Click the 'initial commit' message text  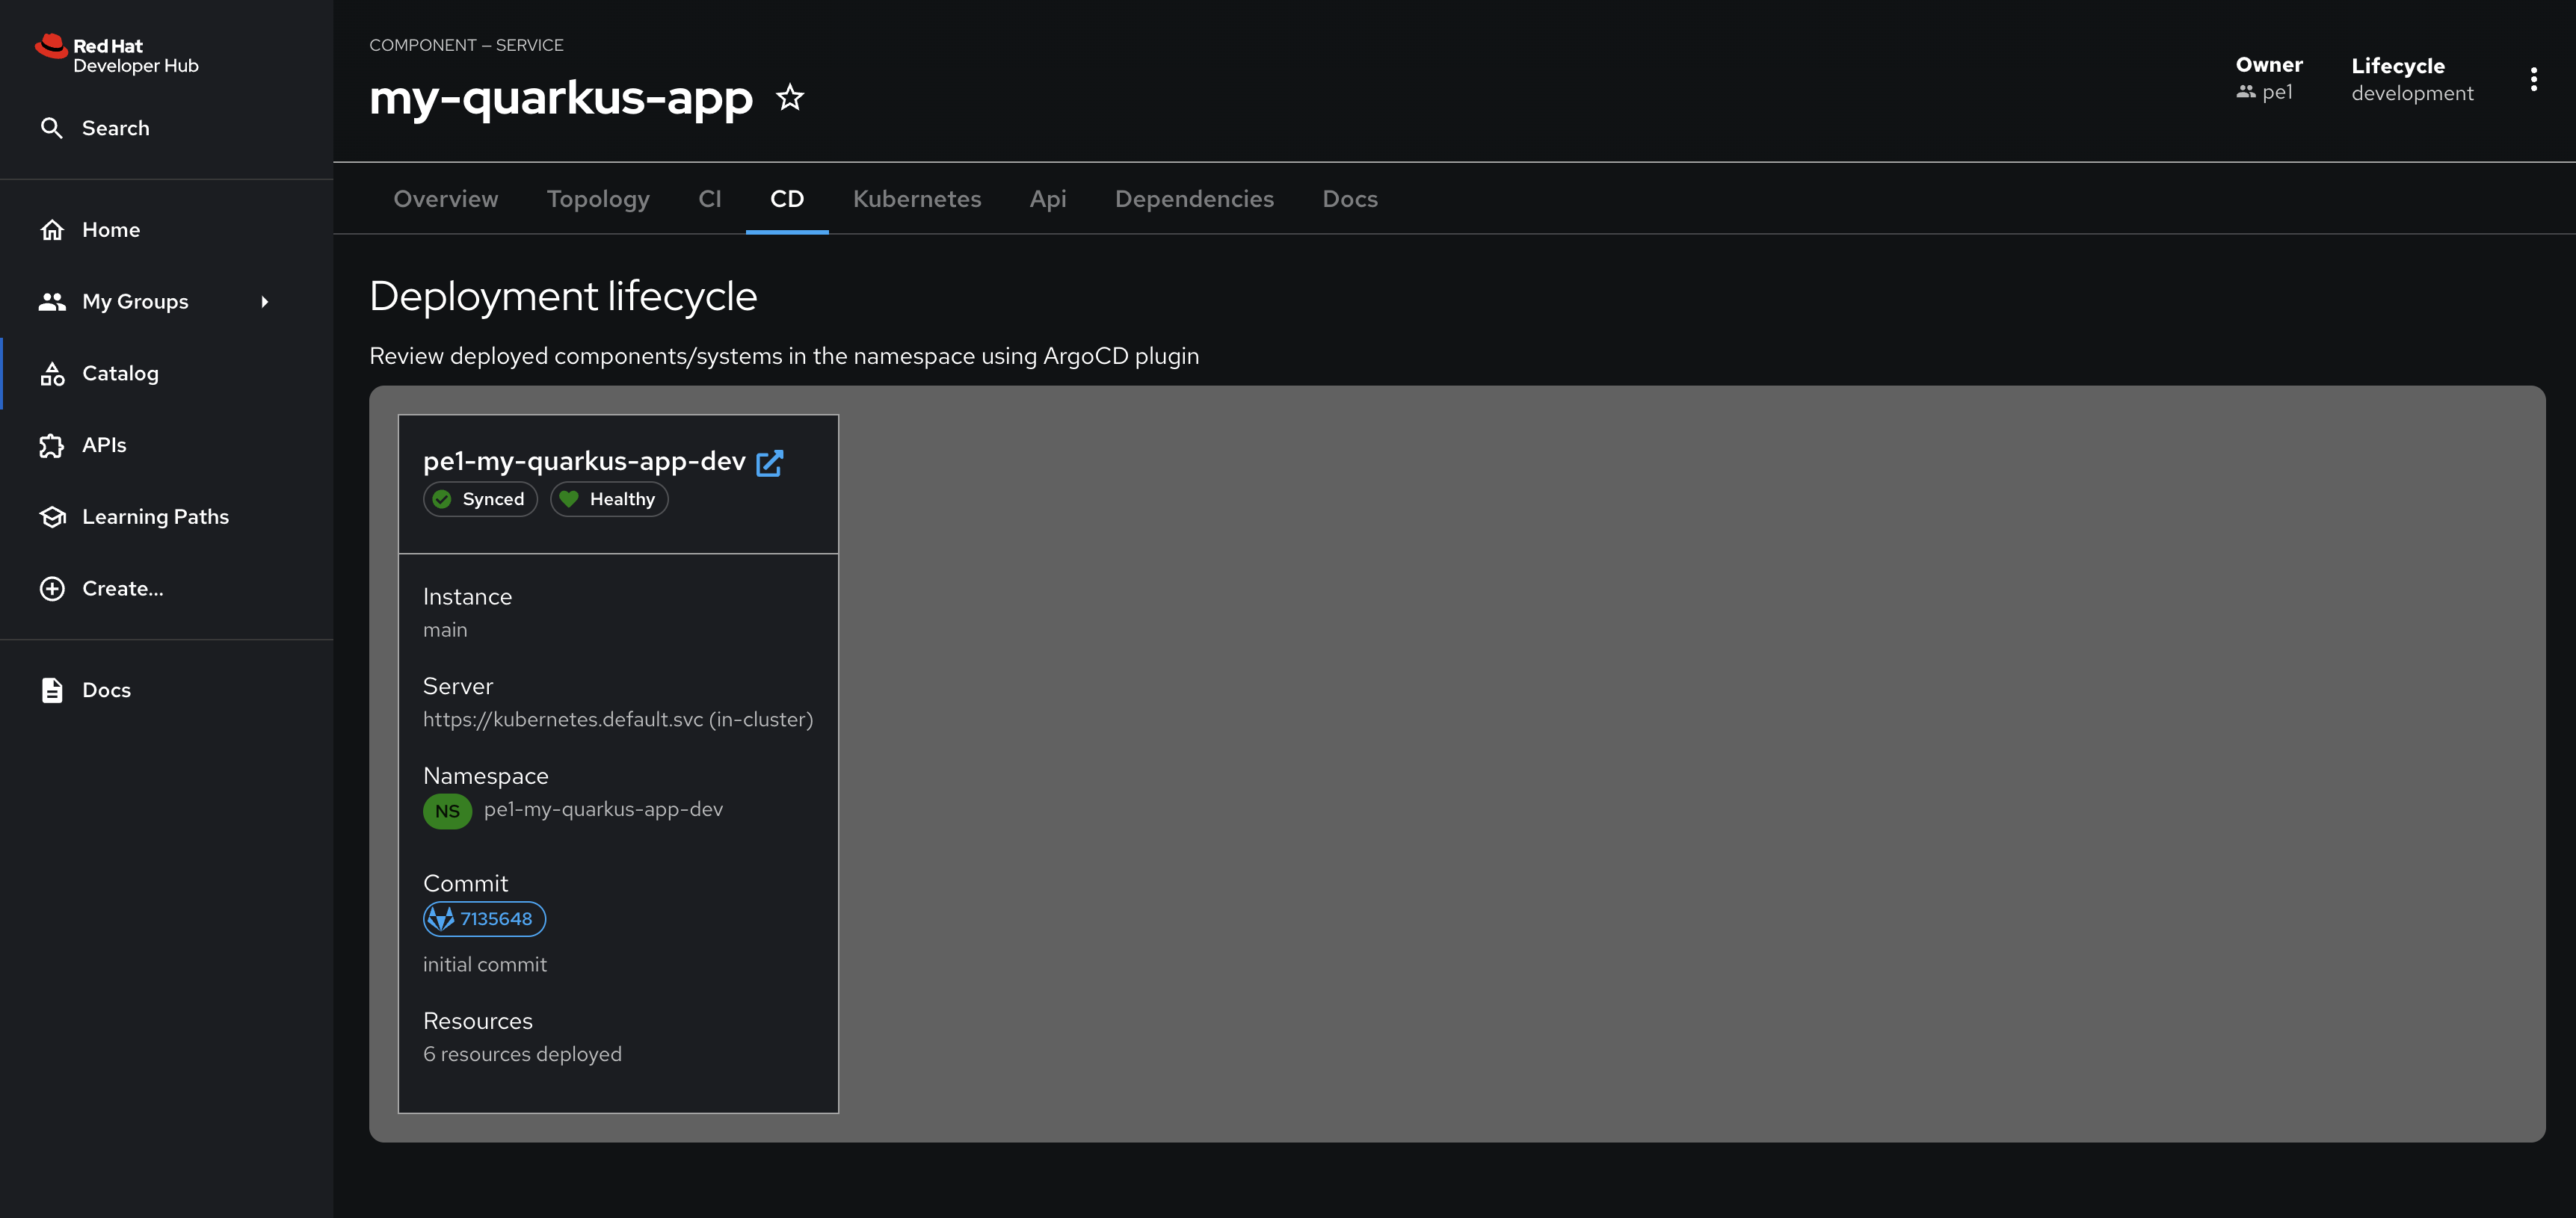point(485,965)
